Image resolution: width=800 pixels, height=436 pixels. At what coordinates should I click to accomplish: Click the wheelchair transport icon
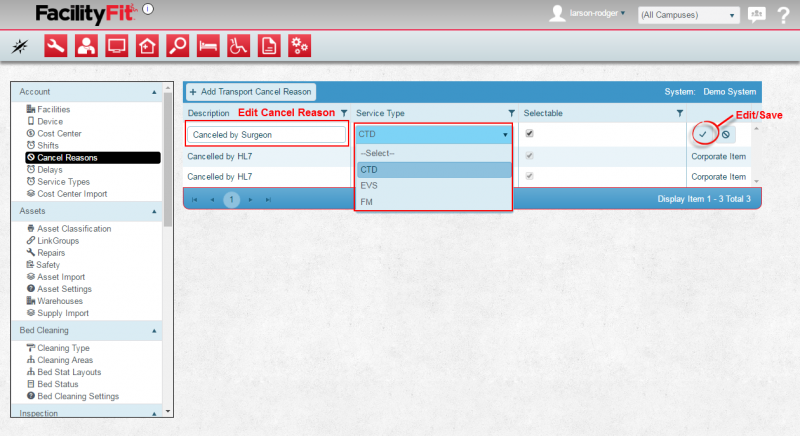coord(238,45)
